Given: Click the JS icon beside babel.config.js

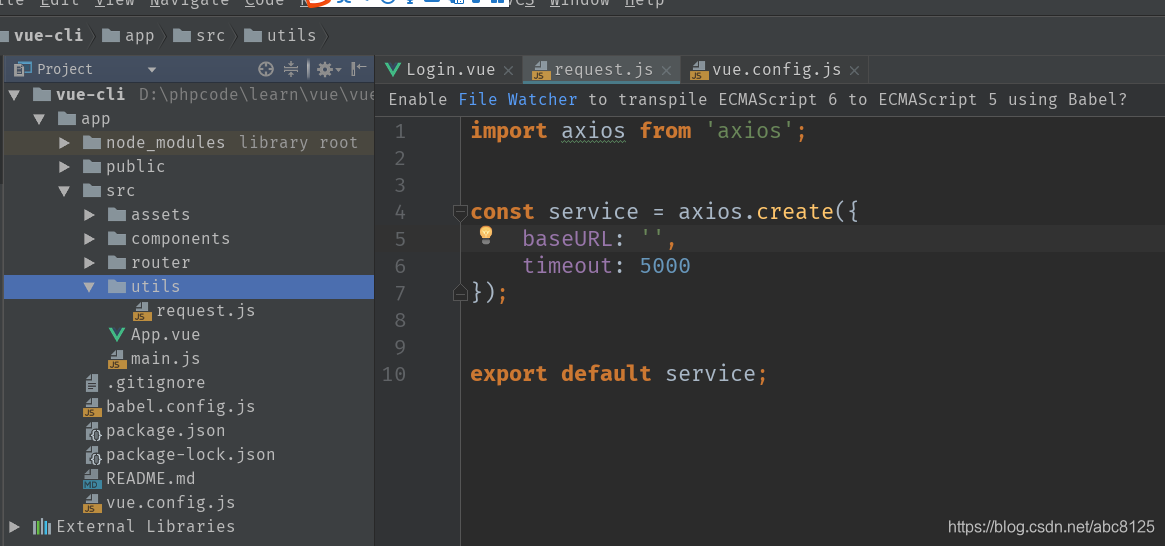Looking at the screenshot, I should coord(92,407).
